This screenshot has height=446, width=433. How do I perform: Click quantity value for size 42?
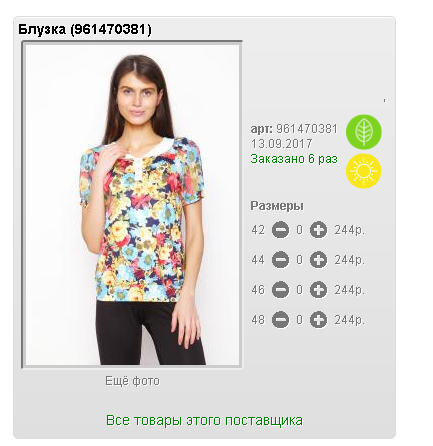click(x=299, y=230)
